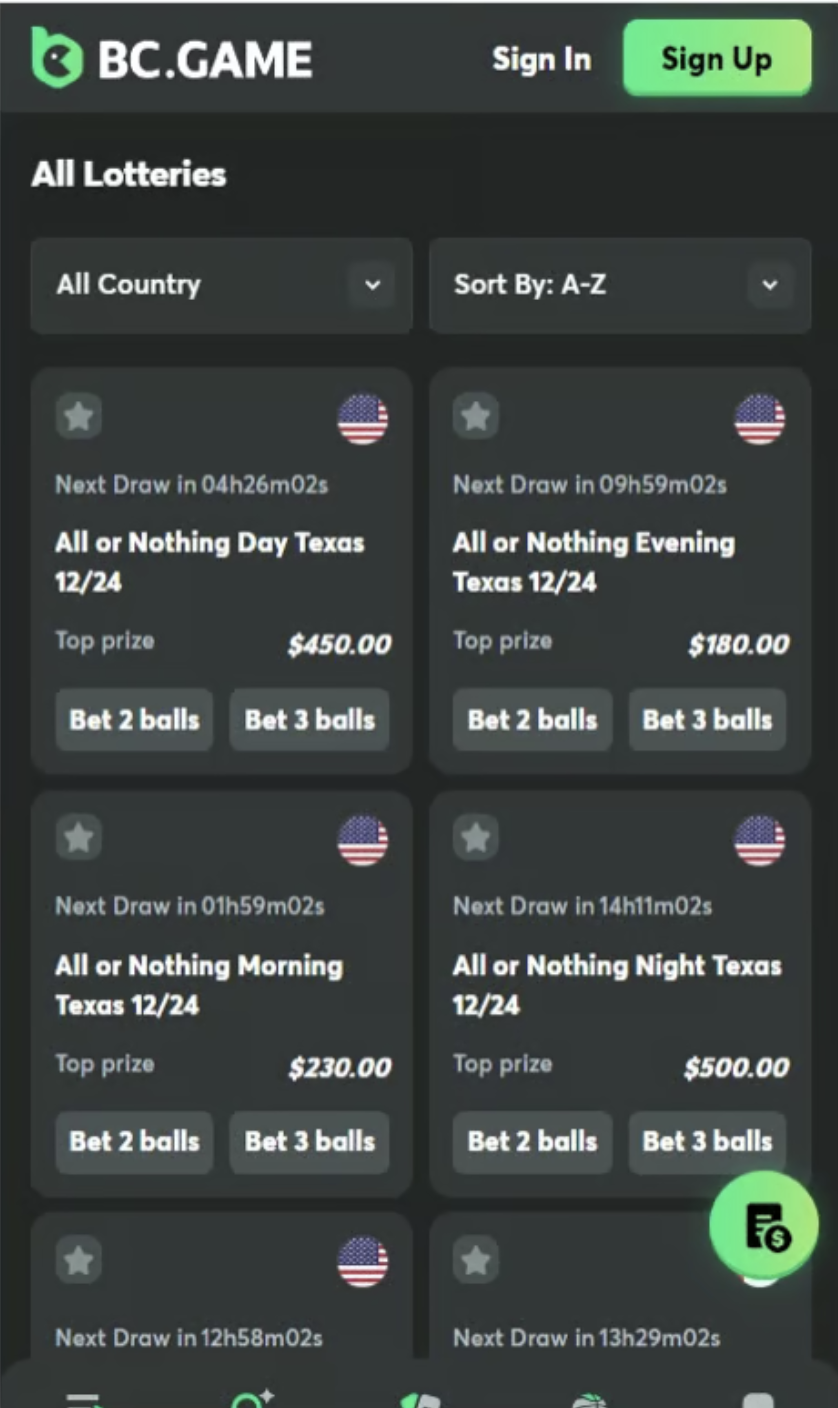The image size is (838, 1408).
Task: Click US flag on All or Nothing Evening Texas card
Action: point(760,419)
